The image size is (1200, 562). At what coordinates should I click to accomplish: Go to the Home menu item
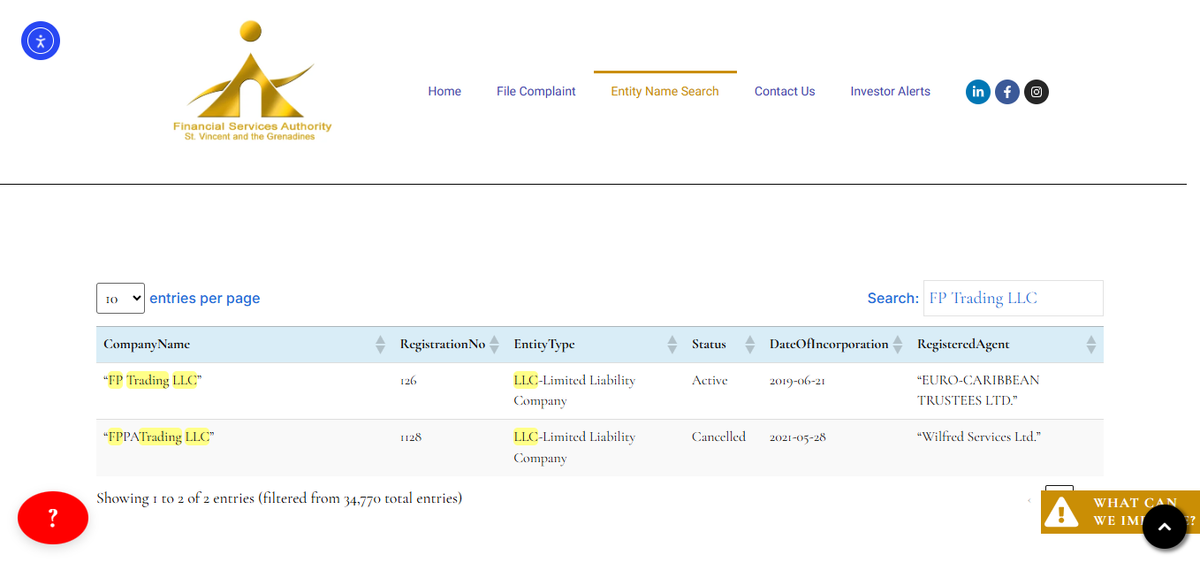(445, 91)
